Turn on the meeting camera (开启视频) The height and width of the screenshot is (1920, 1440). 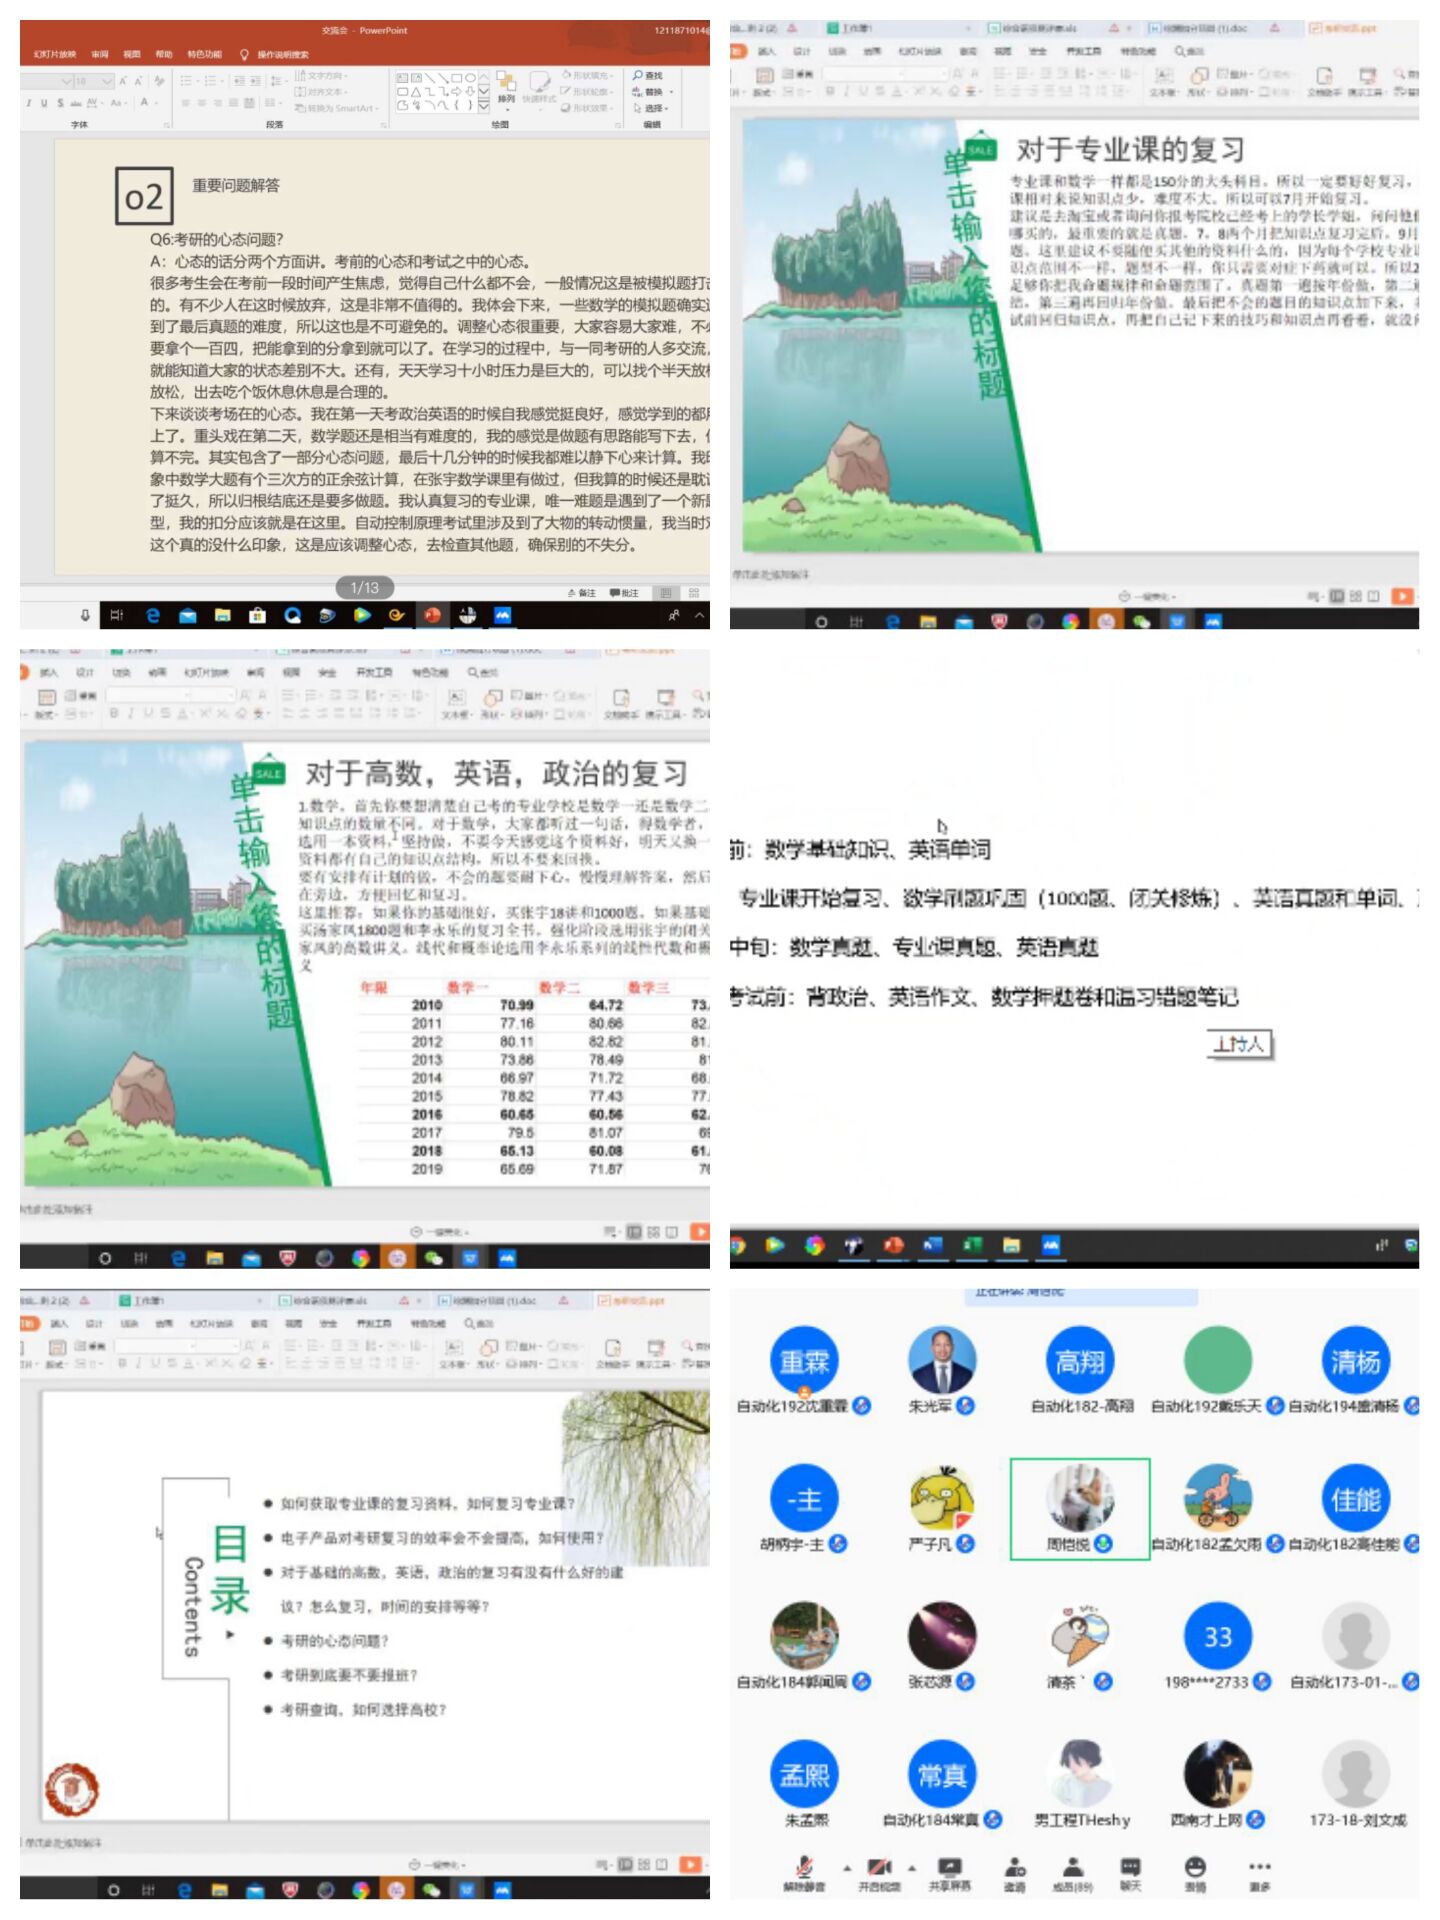tap(879, 1868)
